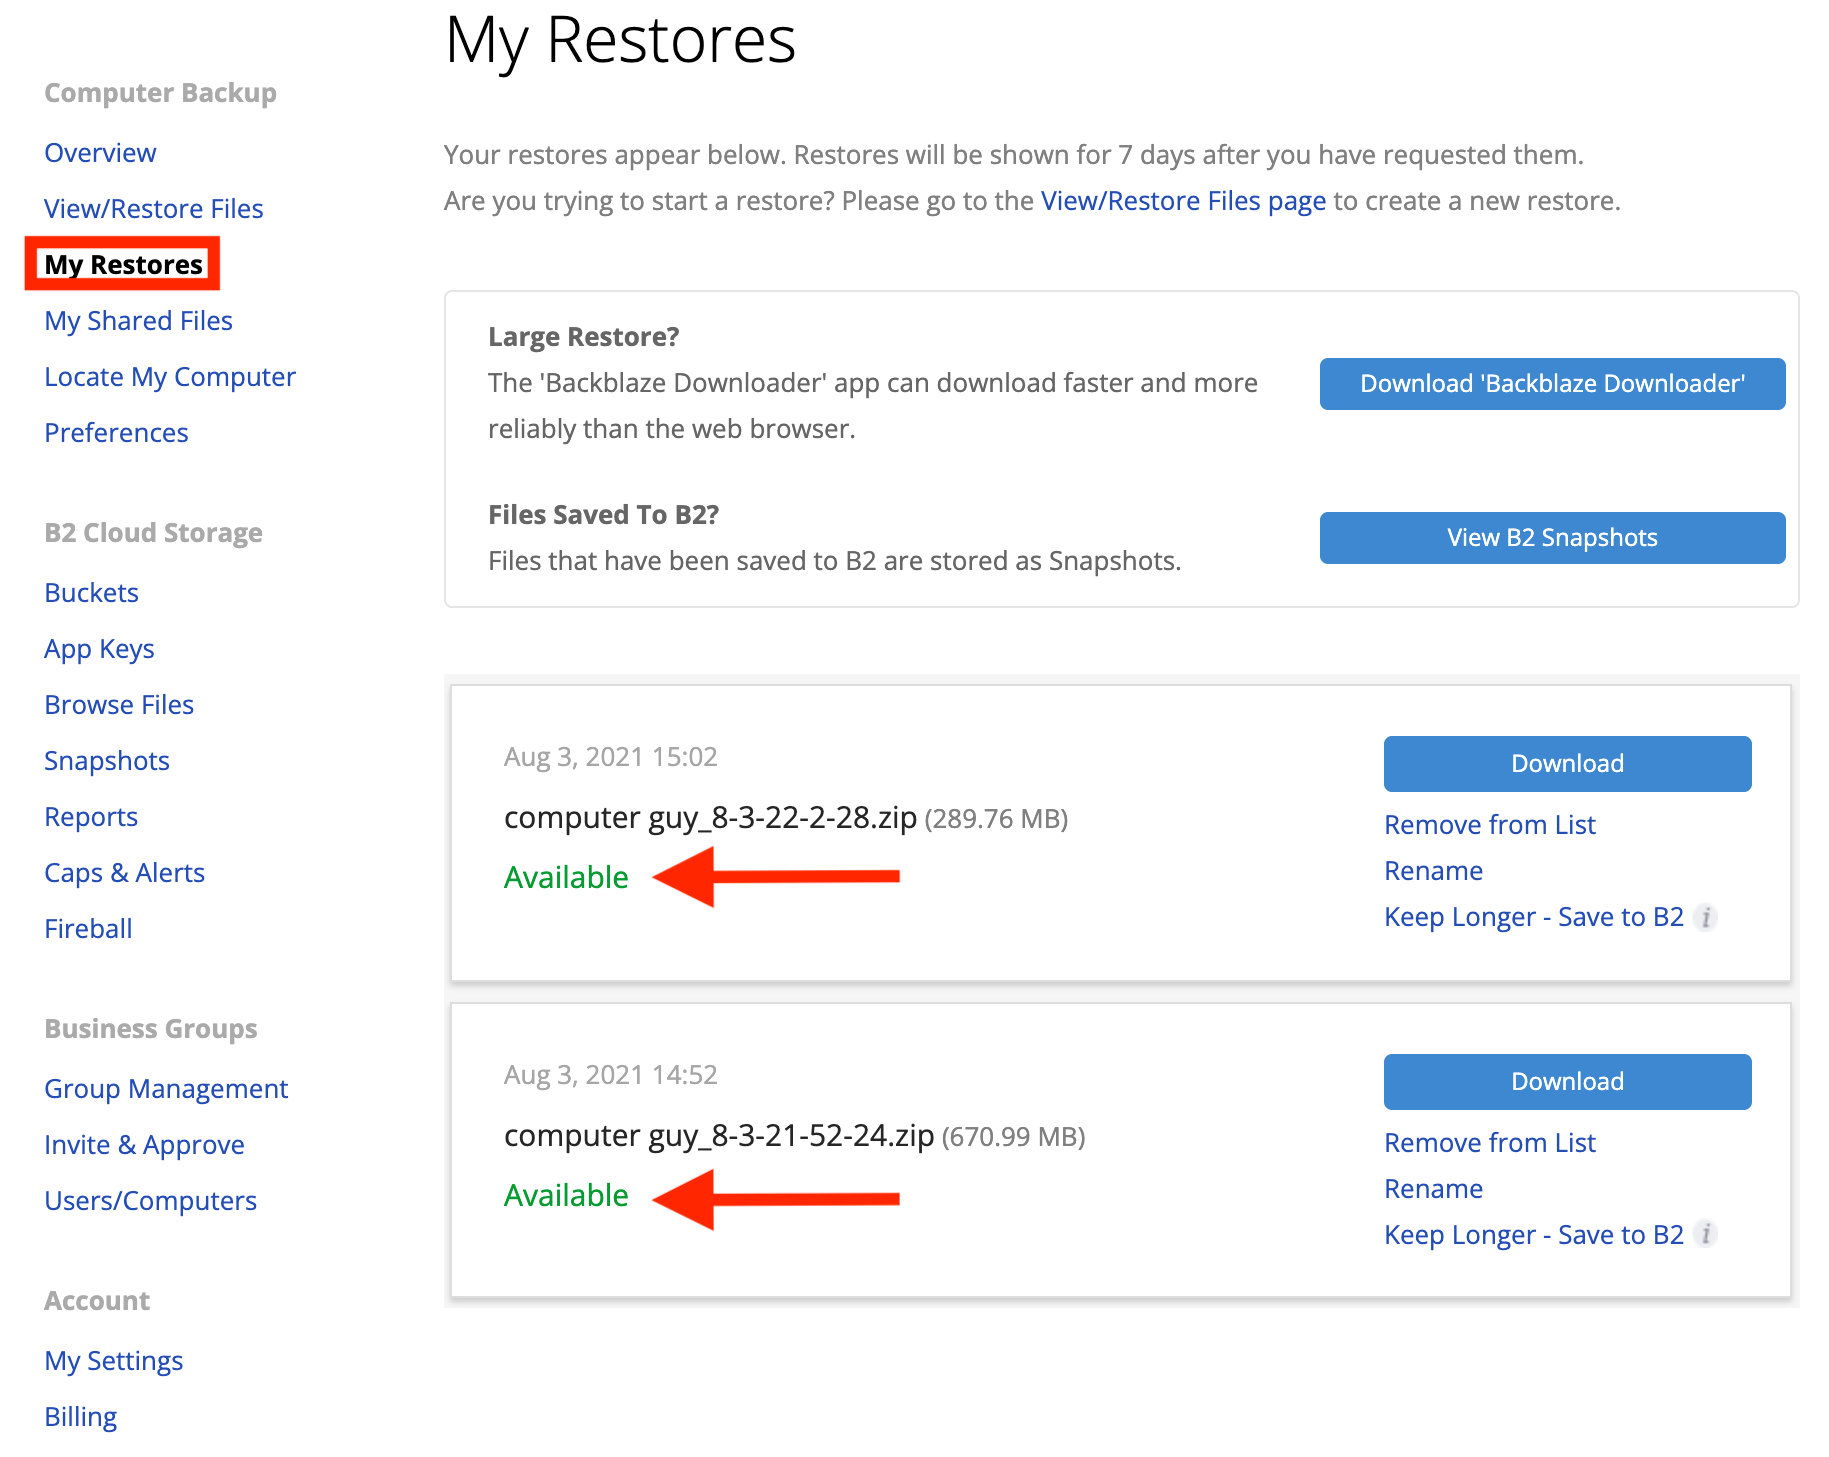1829x1457 pixels.
Task: Click the Computer Backup section heading
Action: click(160, 93)
